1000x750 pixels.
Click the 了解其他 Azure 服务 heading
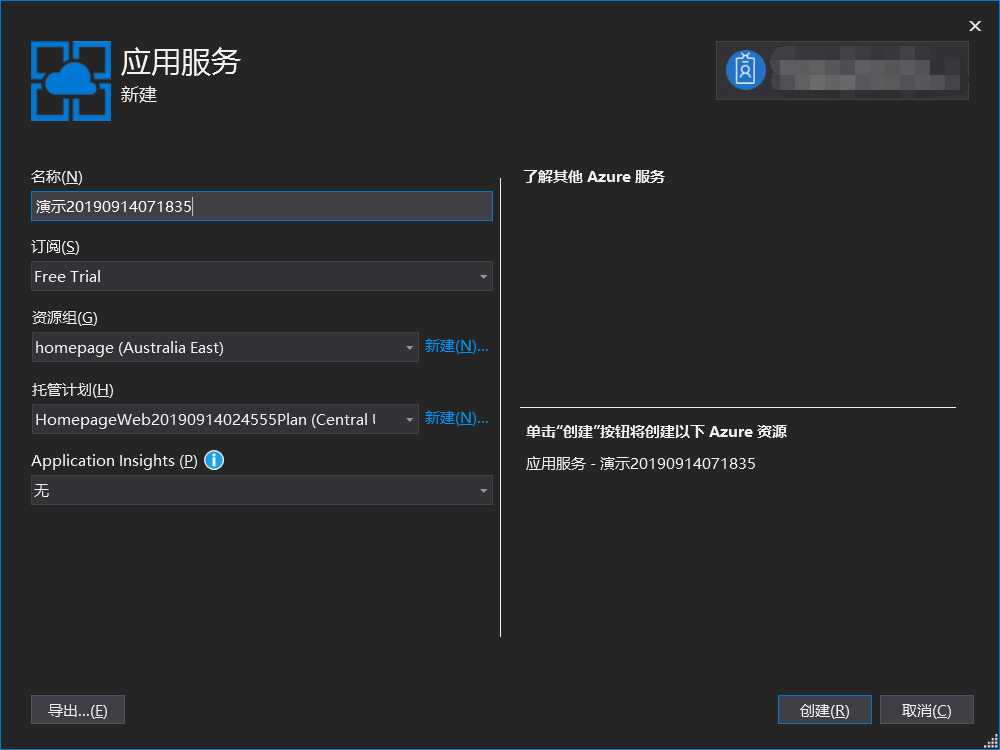(x=594, y=177)
